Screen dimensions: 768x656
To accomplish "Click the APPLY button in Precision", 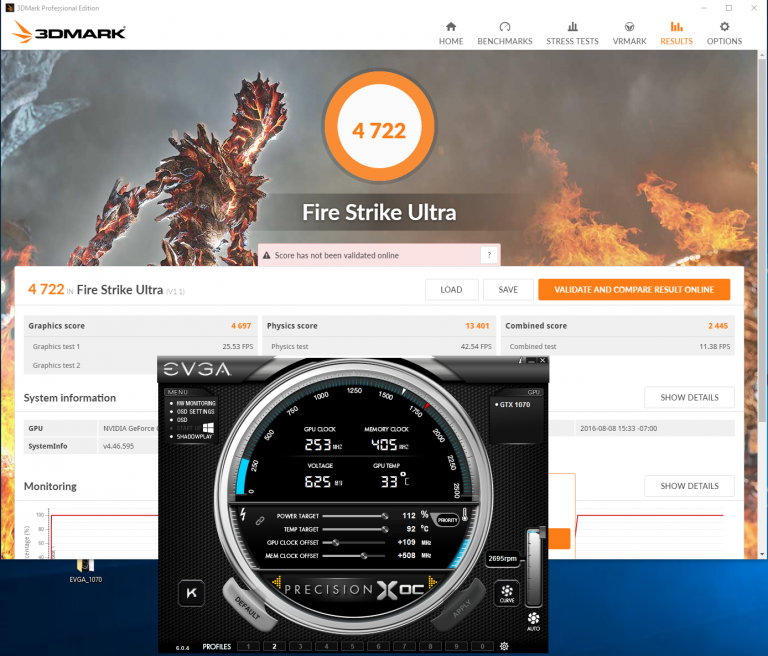I will pos(460,607).
